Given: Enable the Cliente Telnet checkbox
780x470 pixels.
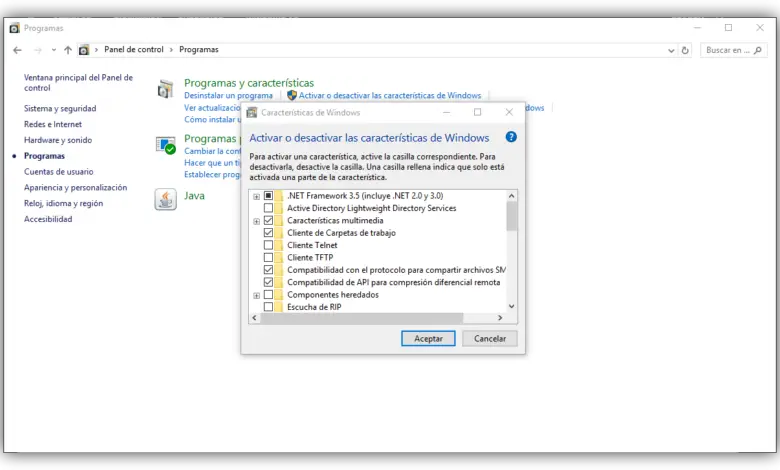Looking at the screenshot, I should tap(268, 245).
